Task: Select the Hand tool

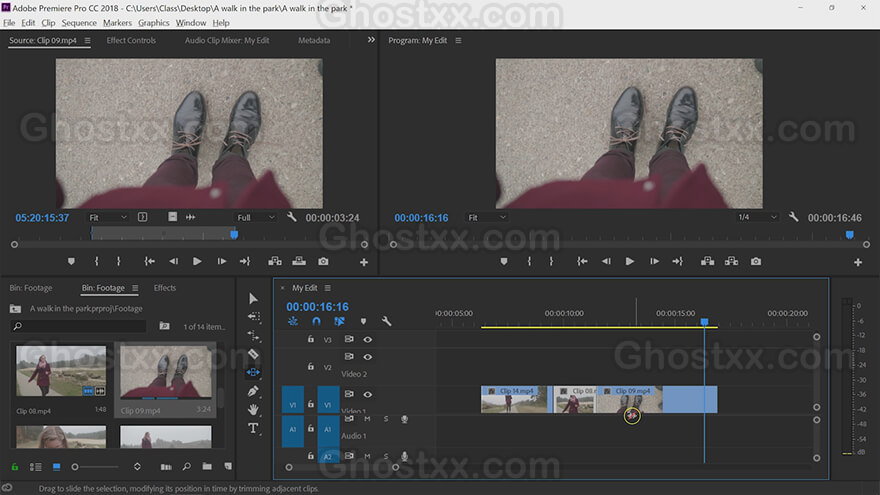Action: tap(253, 410)
